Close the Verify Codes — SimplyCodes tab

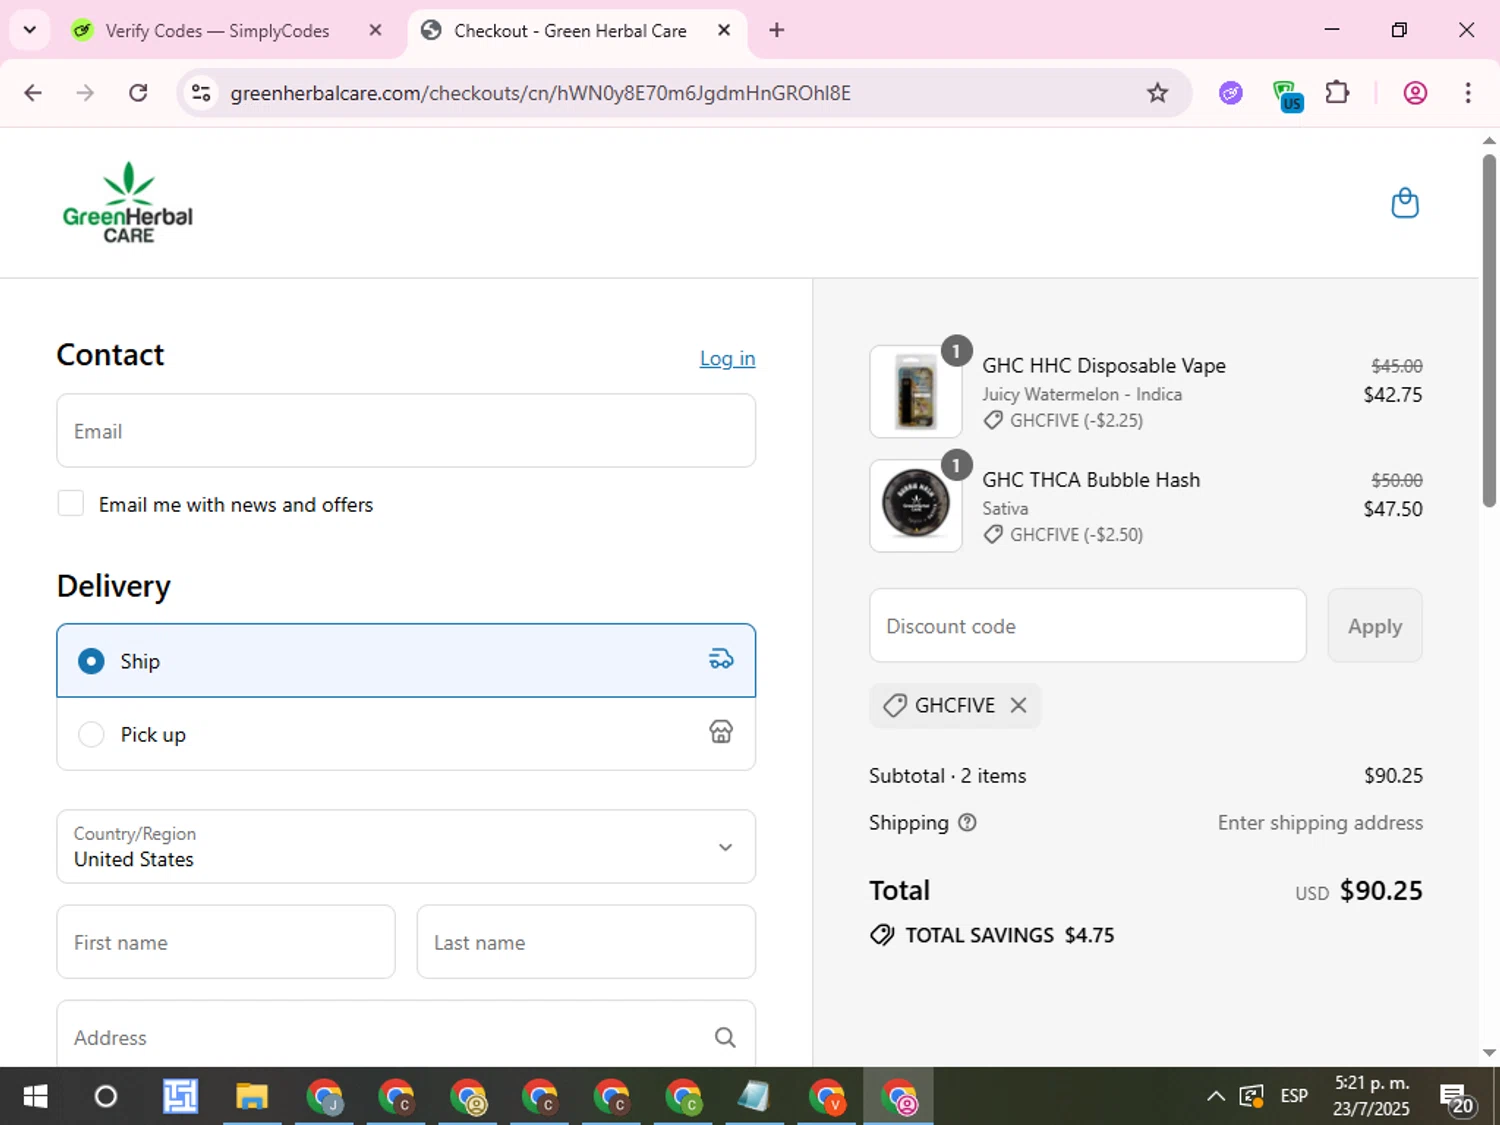(x=375, y=30)
